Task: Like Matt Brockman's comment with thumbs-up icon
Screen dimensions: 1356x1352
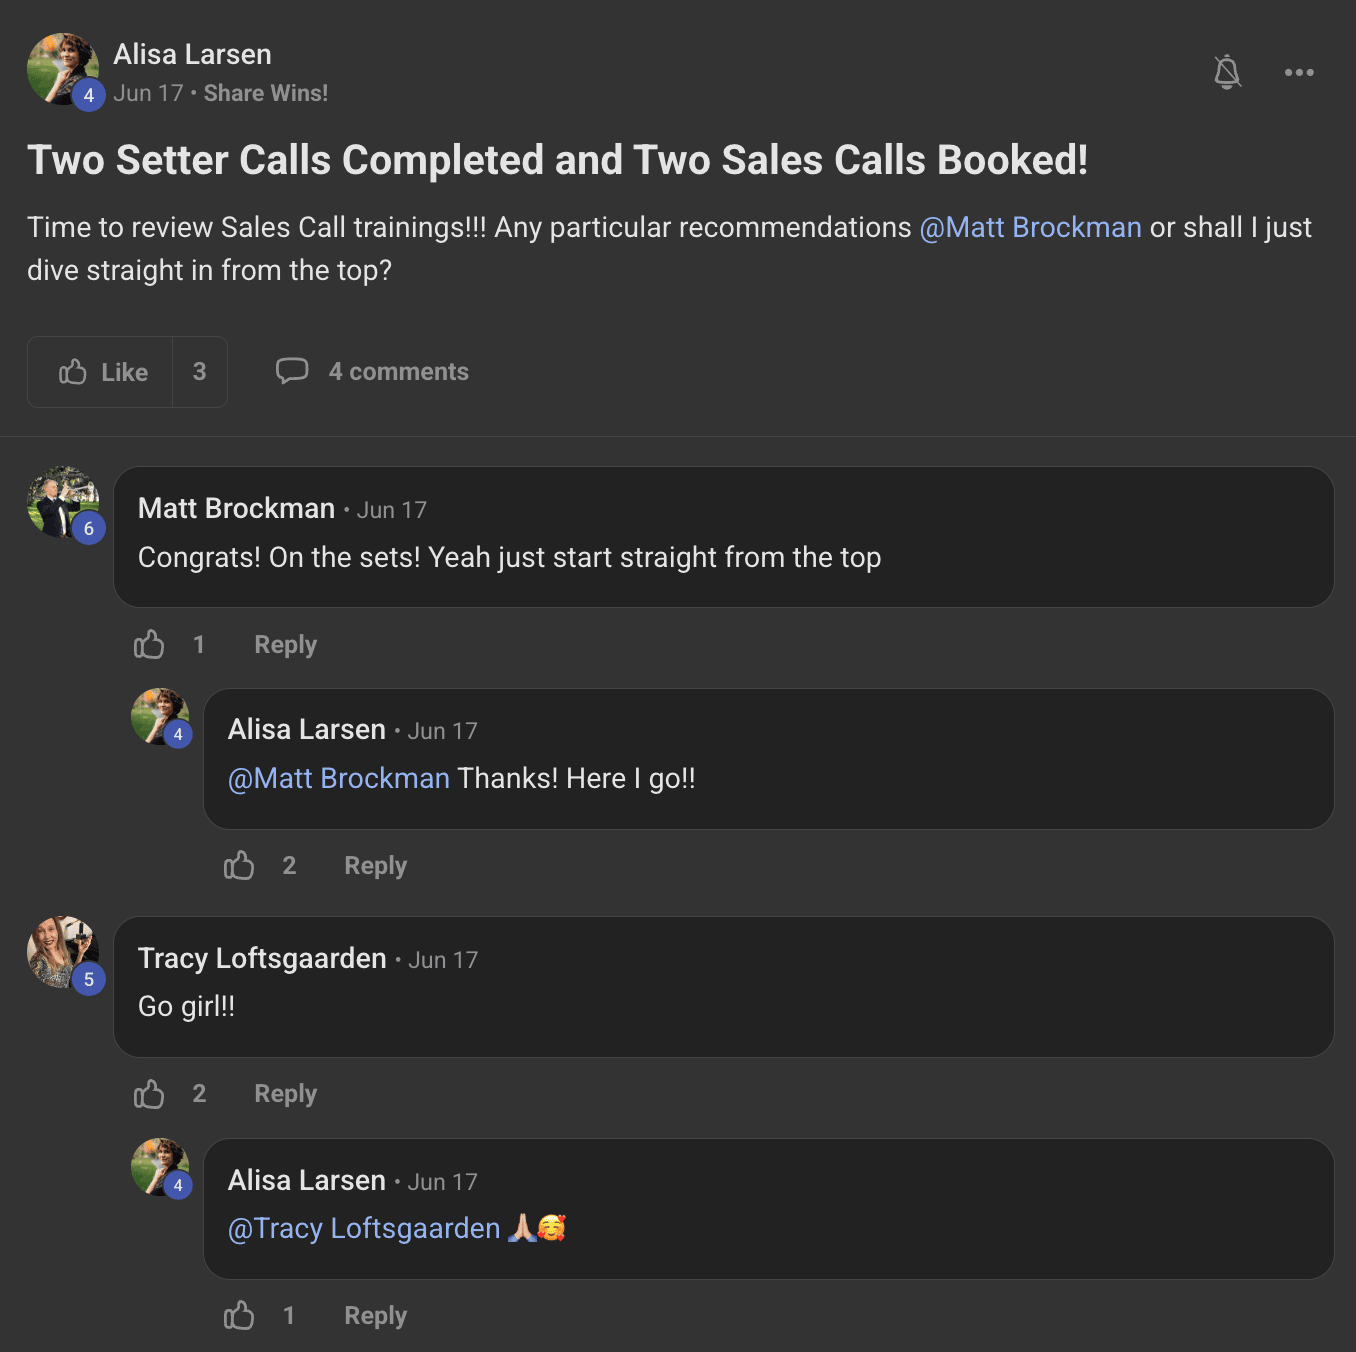Action: tap(149, 644)
